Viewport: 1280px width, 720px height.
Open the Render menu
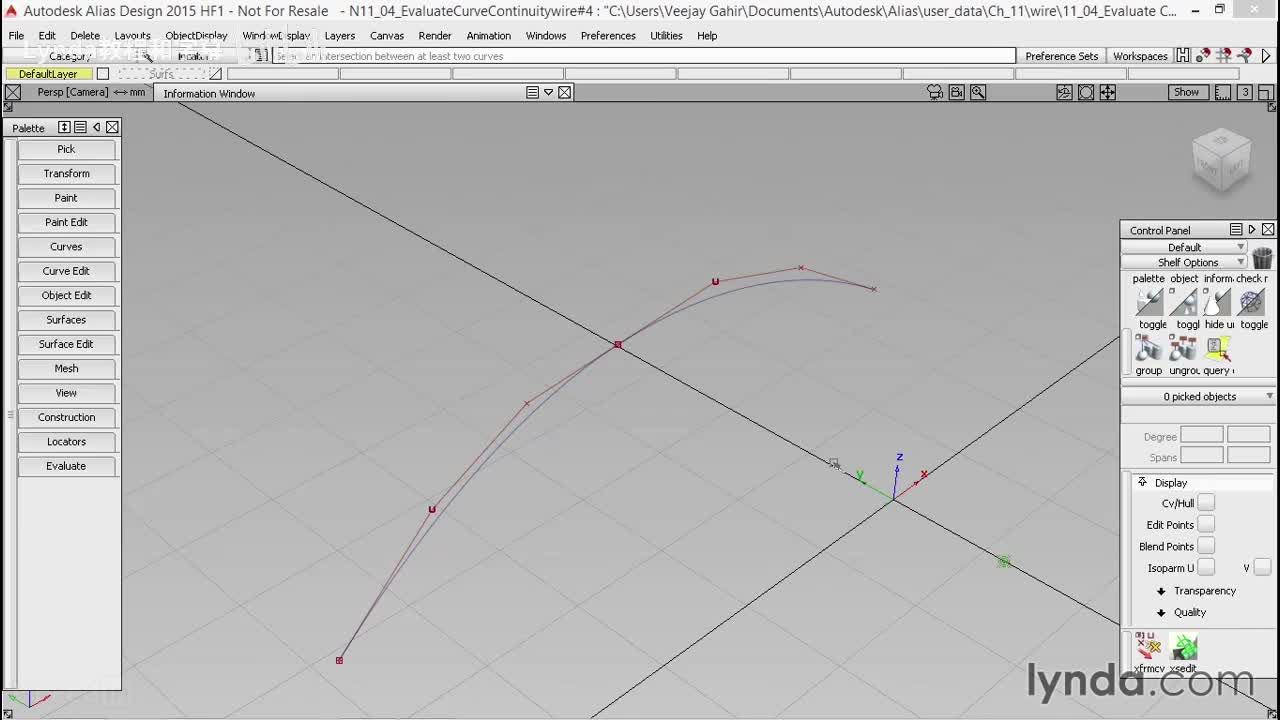435,36
